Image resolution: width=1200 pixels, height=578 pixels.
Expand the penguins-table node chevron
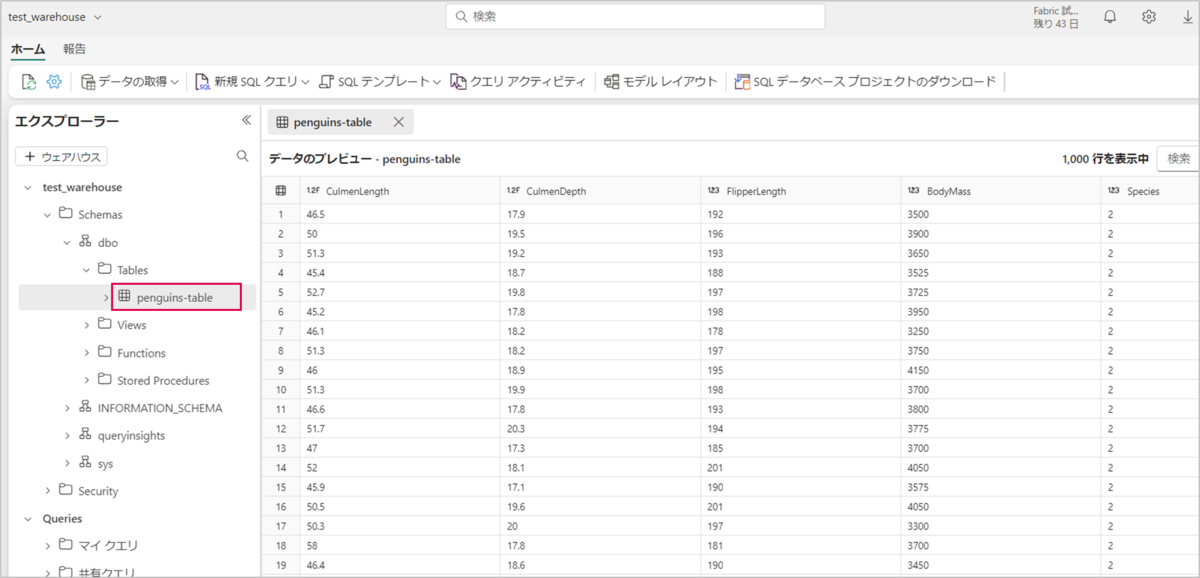click(x=106, y=297)
